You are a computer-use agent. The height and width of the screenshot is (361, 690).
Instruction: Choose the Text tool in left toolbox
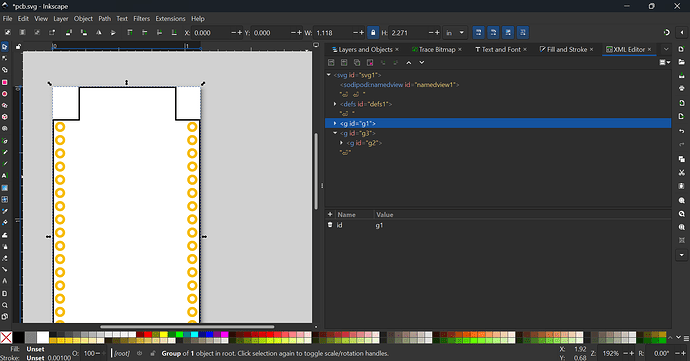point(5,175)
